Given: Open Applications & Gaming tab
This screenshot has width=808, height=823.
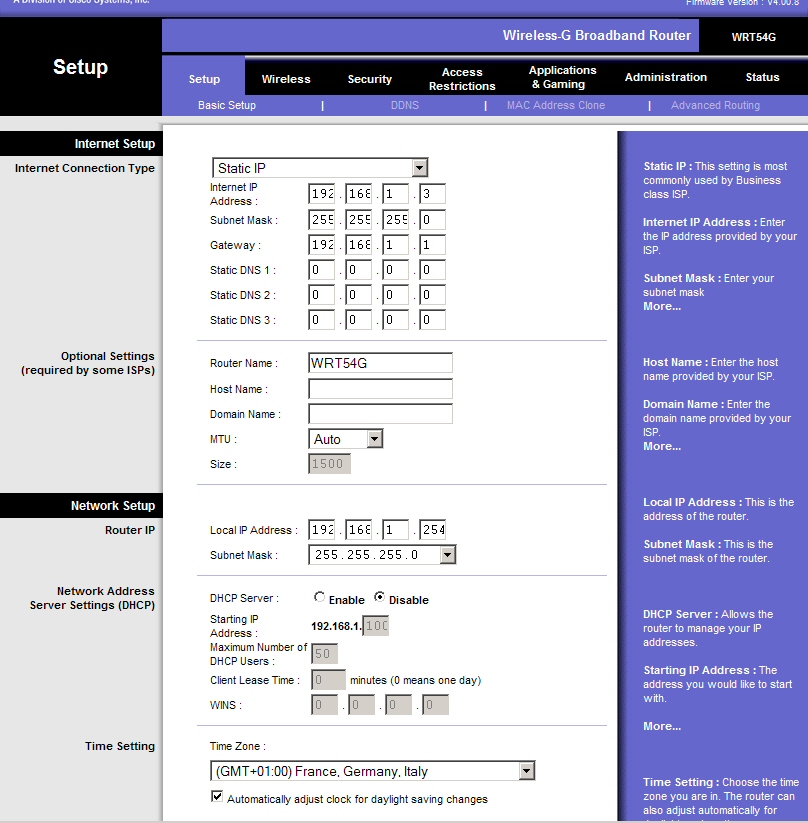Looking at the screenshot, I should coord(562,77).
